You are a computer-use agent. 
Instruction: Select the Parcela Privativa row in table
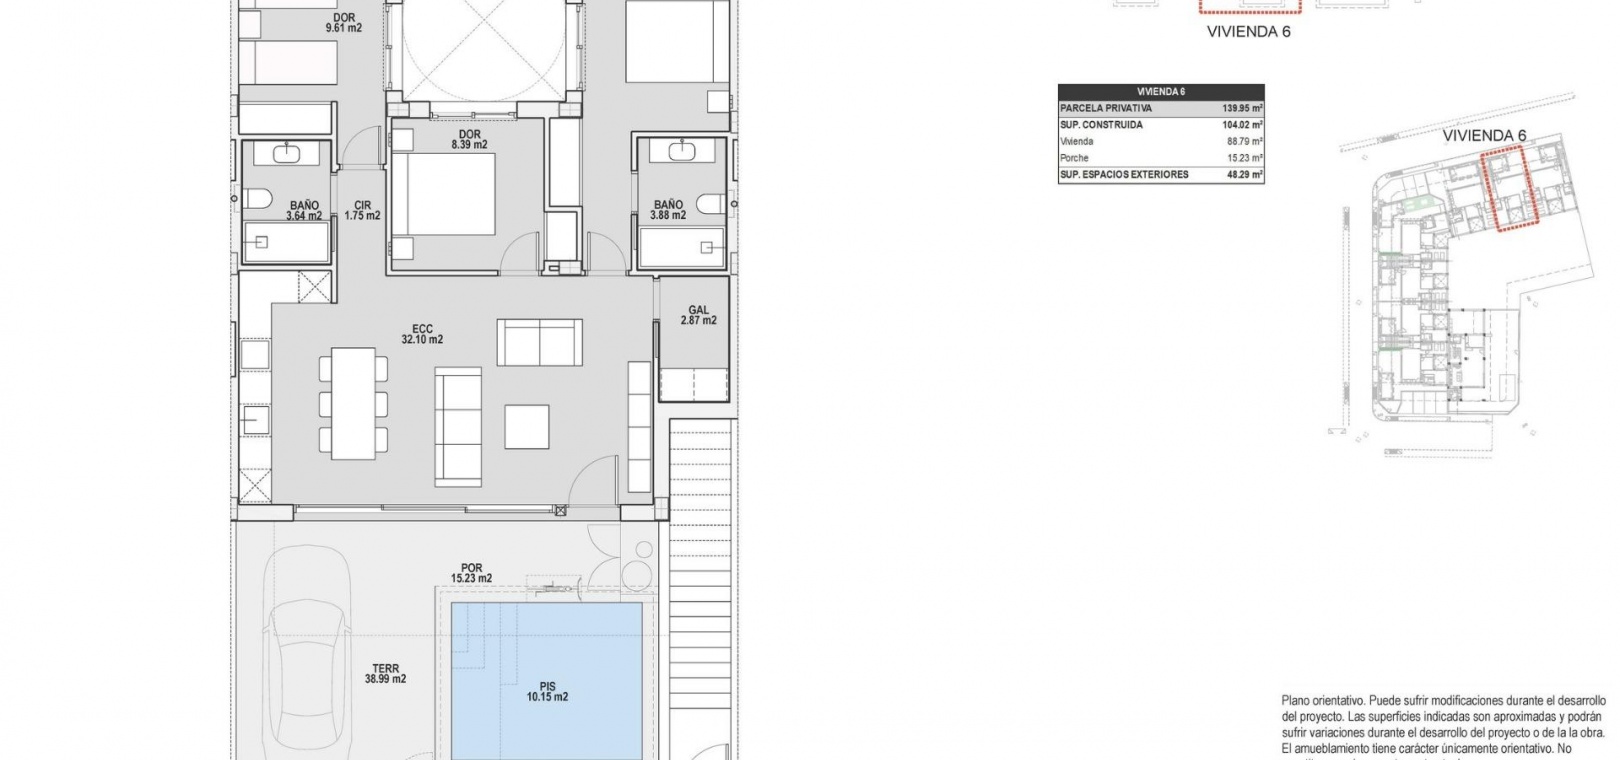[1161, 108]
